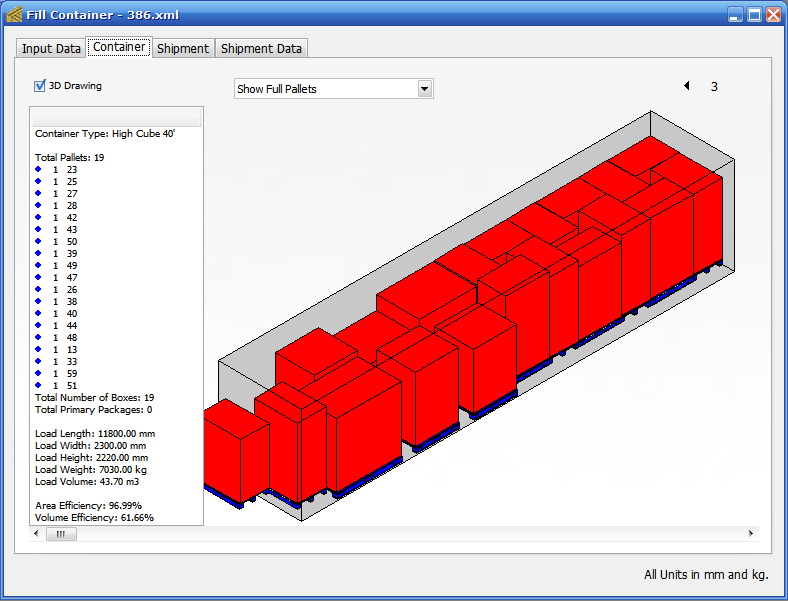Click the Load Weight: 7030.00 kg value

pyautogui.click(x=91, y=470)
